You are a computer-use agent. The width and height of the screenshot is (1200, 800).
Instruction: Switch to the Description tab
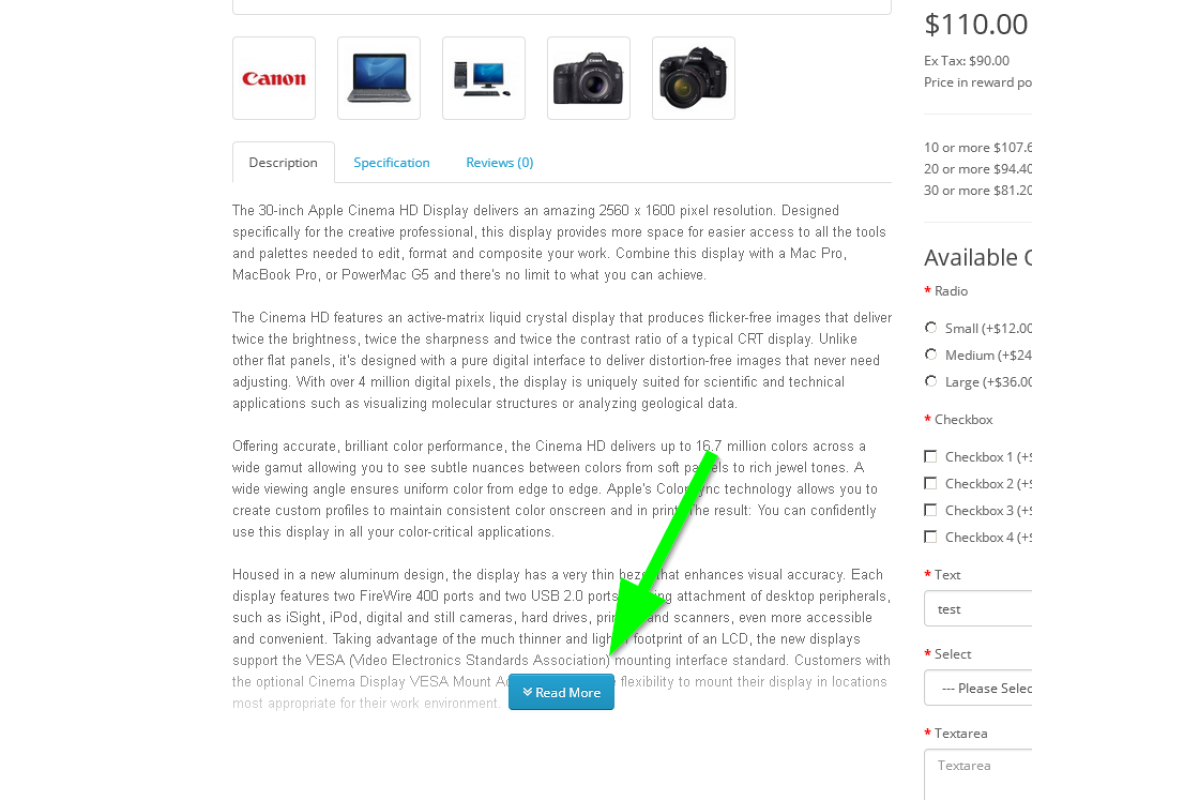tap(283, 162)
